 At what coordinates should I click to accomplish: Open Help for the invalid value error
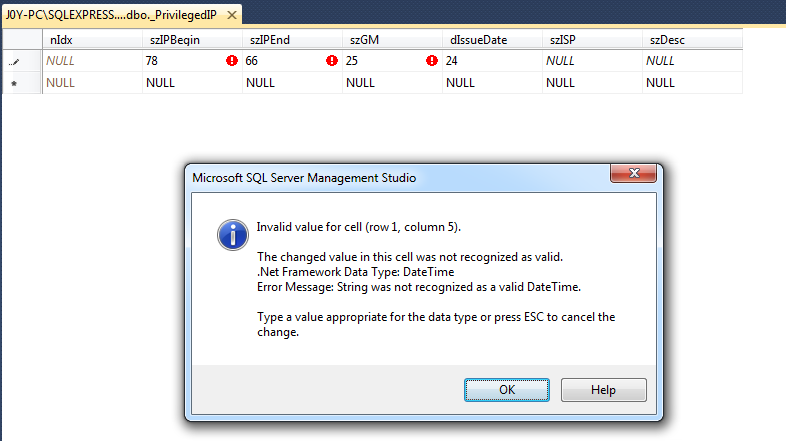pos(604,390)
